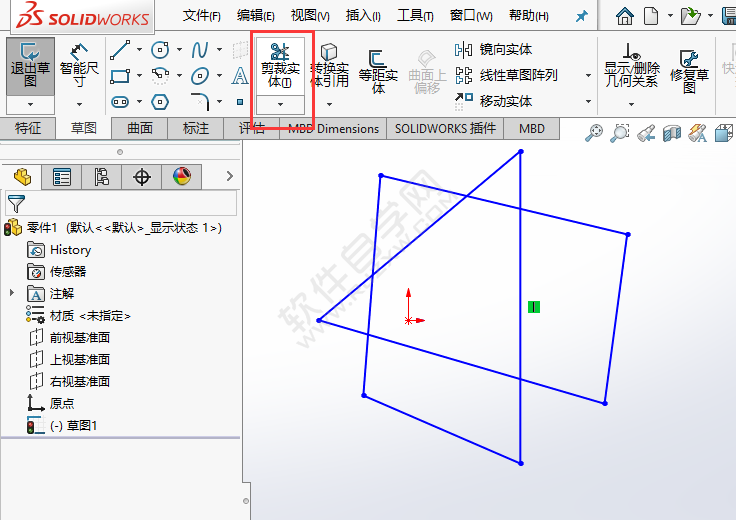This screenshot has width=736, height=520.
Task: Click Mirror Entities (镜向实体)
Action: pos(493,49)
